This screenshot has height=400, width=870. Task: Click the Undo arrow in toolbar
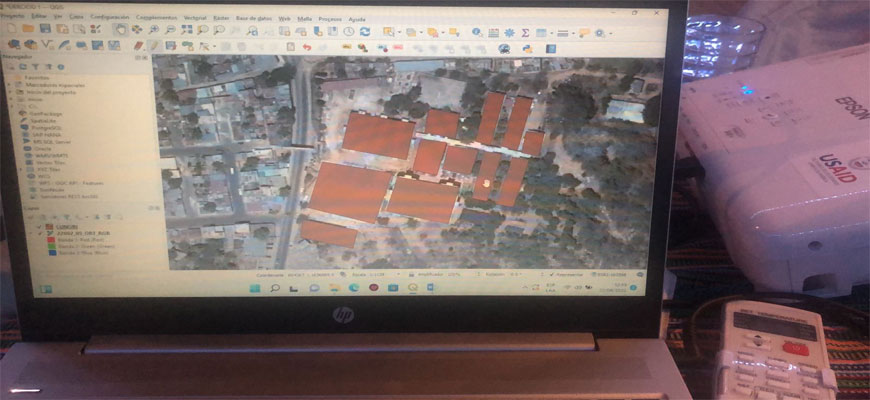pyautogui.click(x=307, y=46)
